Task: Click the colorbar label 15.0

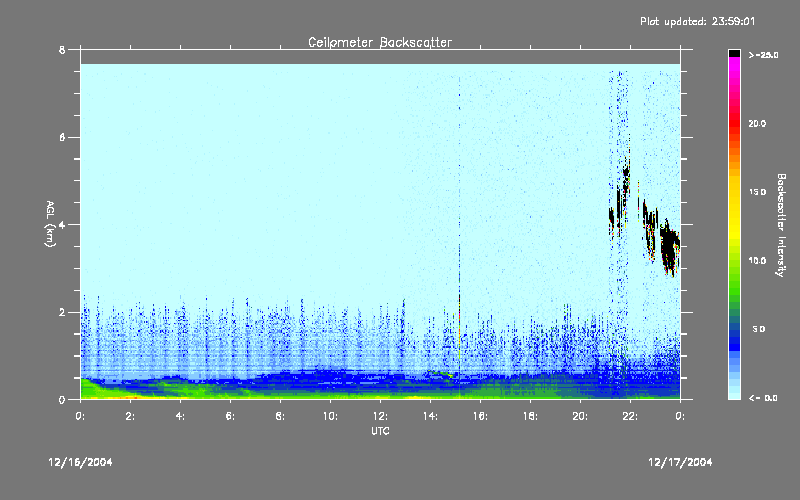Action: point(757,192)
